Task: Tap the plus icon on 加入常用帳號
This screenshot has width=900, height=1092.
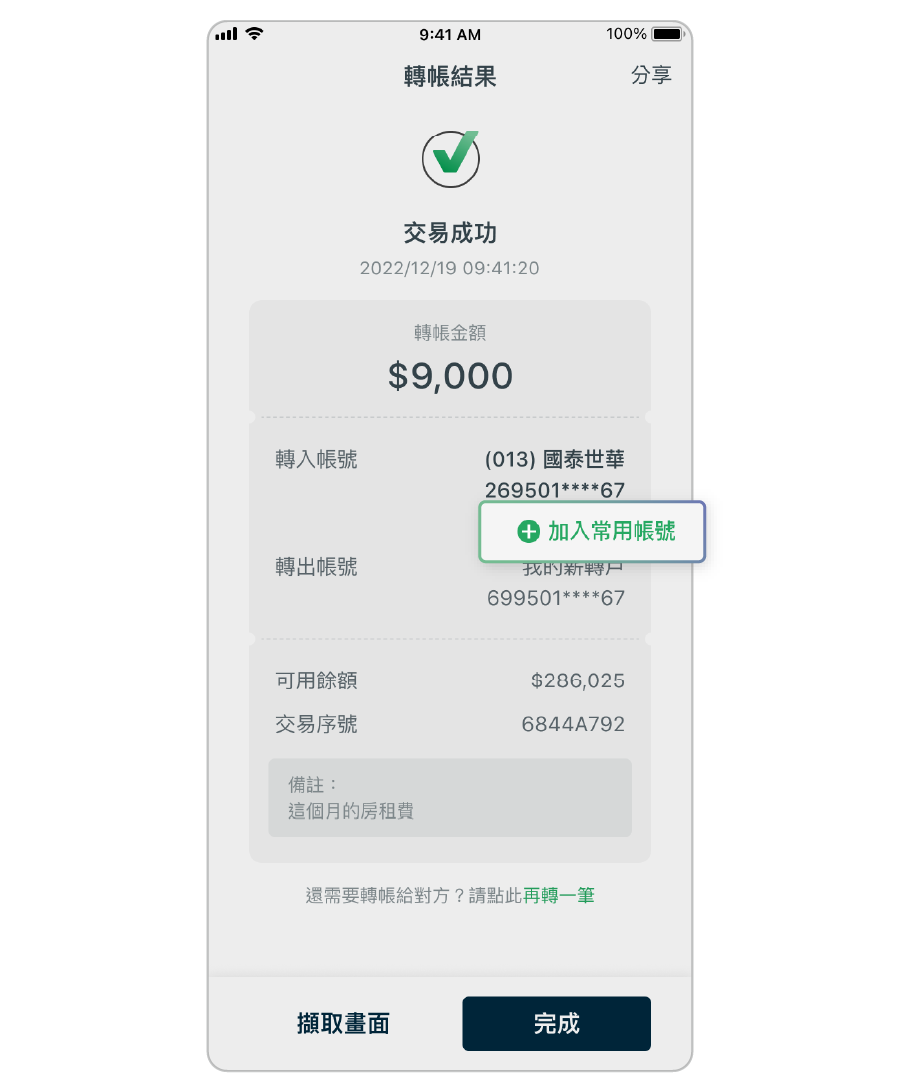Action: tap(528, 531)
